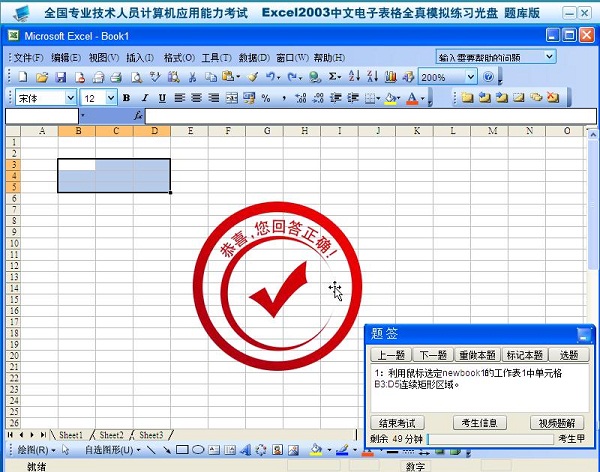Expand the Borders dropdown arrow
This screenshot has width=600, height=472.
[x=378, y=99]
